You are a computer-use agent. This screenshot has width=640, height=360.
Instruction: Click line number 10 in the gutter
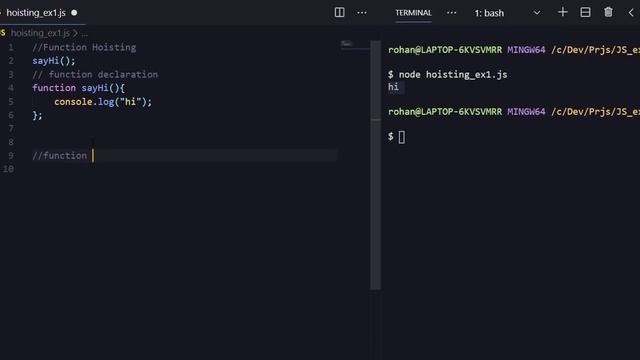(x=9, y=169)
